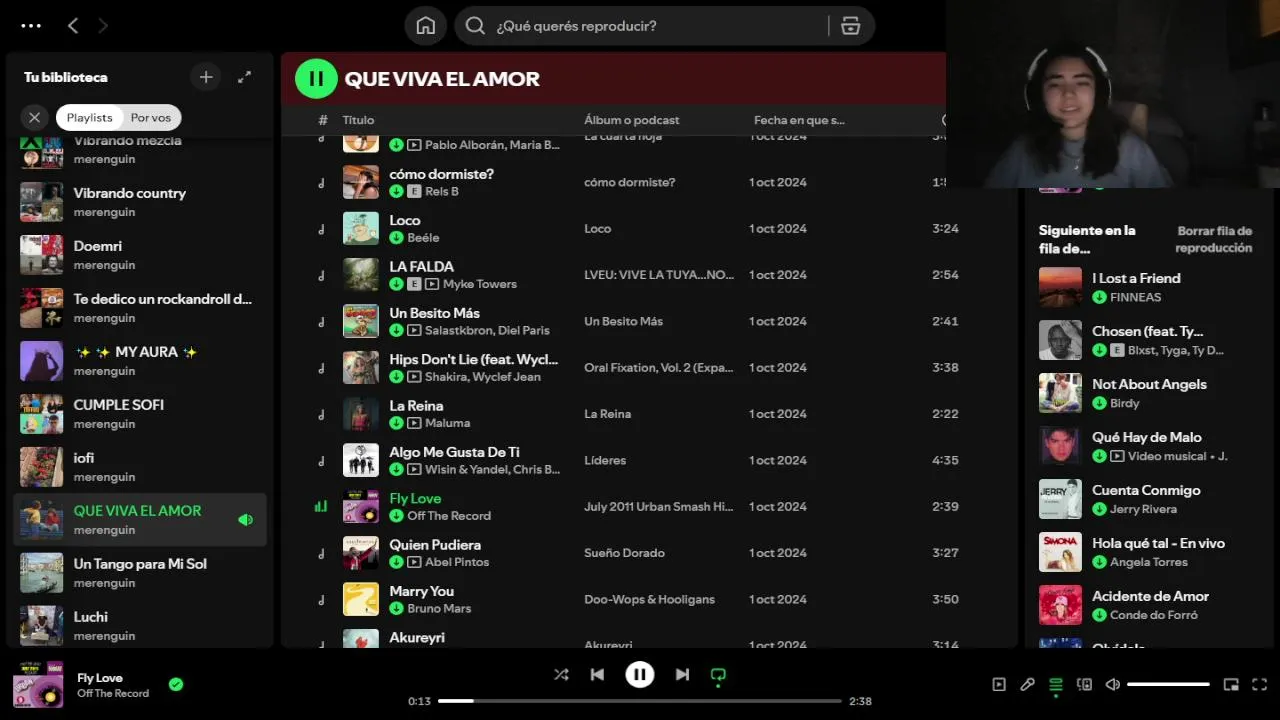Click downloaded icon on Marry You

tap(396, 609)
